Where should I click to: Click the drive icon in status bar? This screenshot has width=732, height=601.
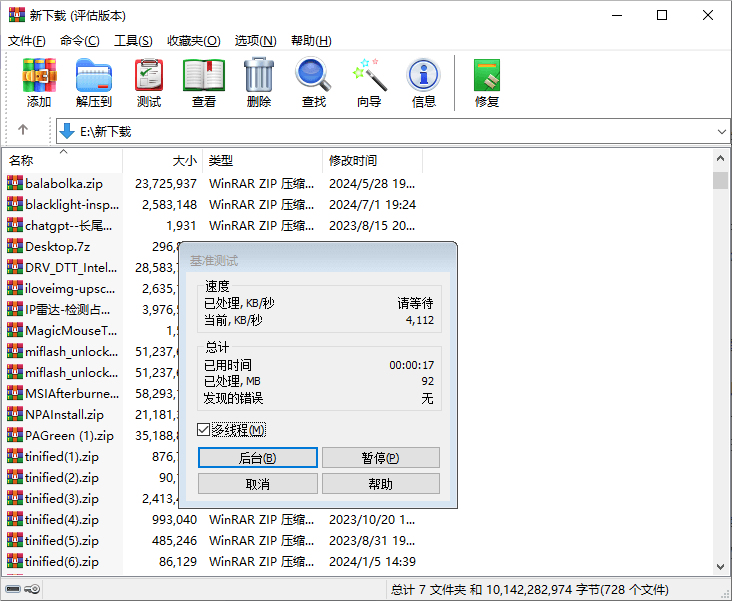[13, 589]
